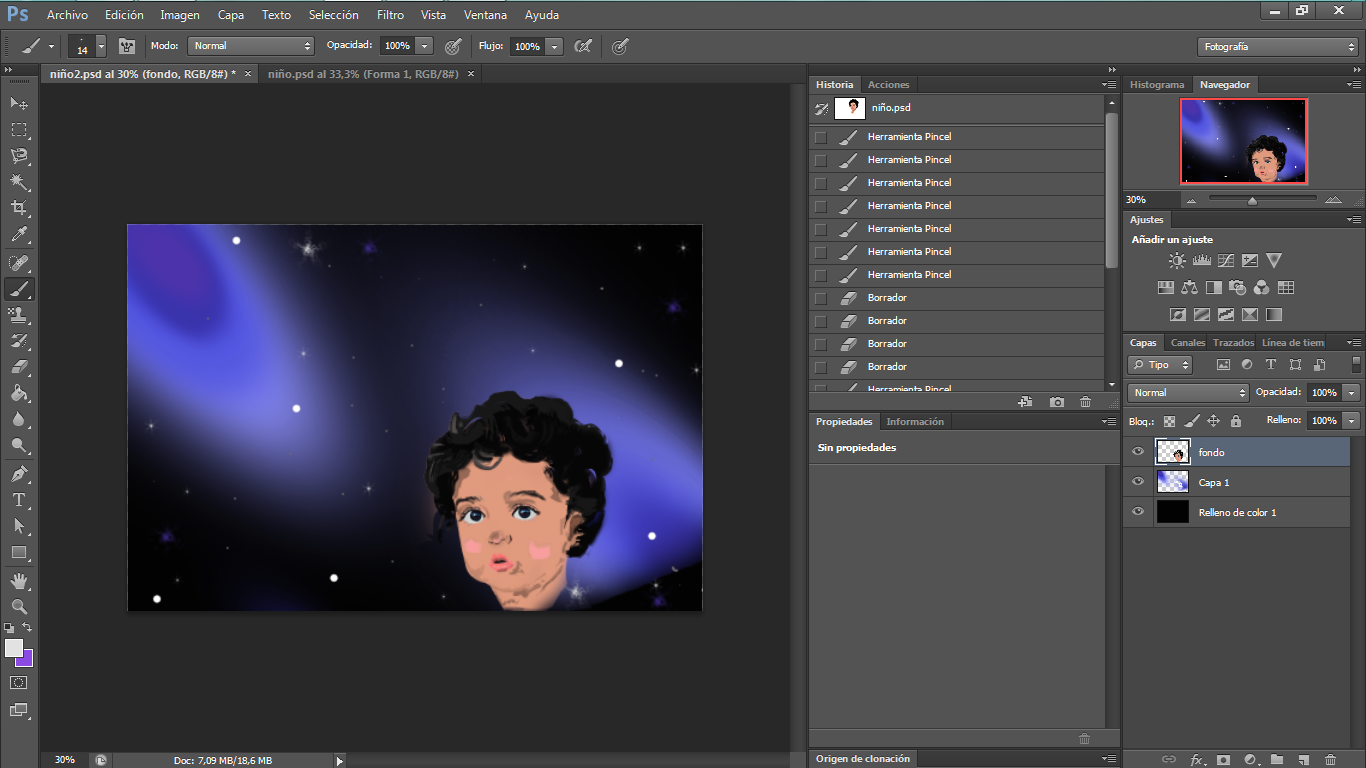Select the Type tool
1366x768 pixels.
19,500
